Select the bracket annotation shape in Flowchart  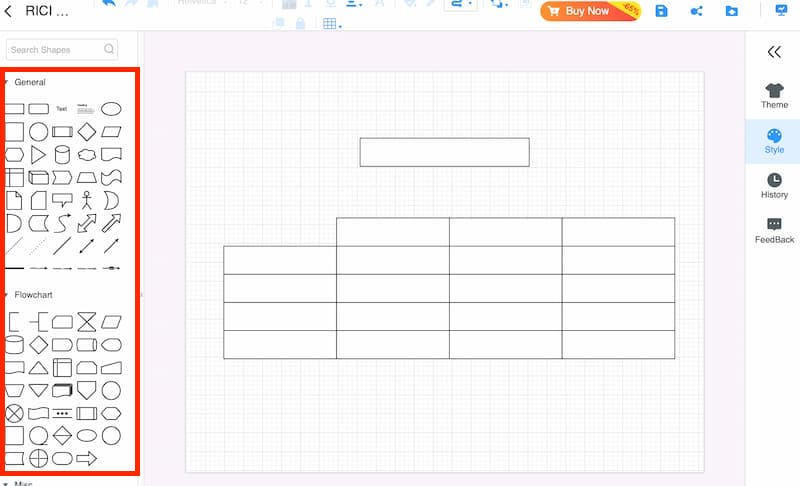coord(14,322)
